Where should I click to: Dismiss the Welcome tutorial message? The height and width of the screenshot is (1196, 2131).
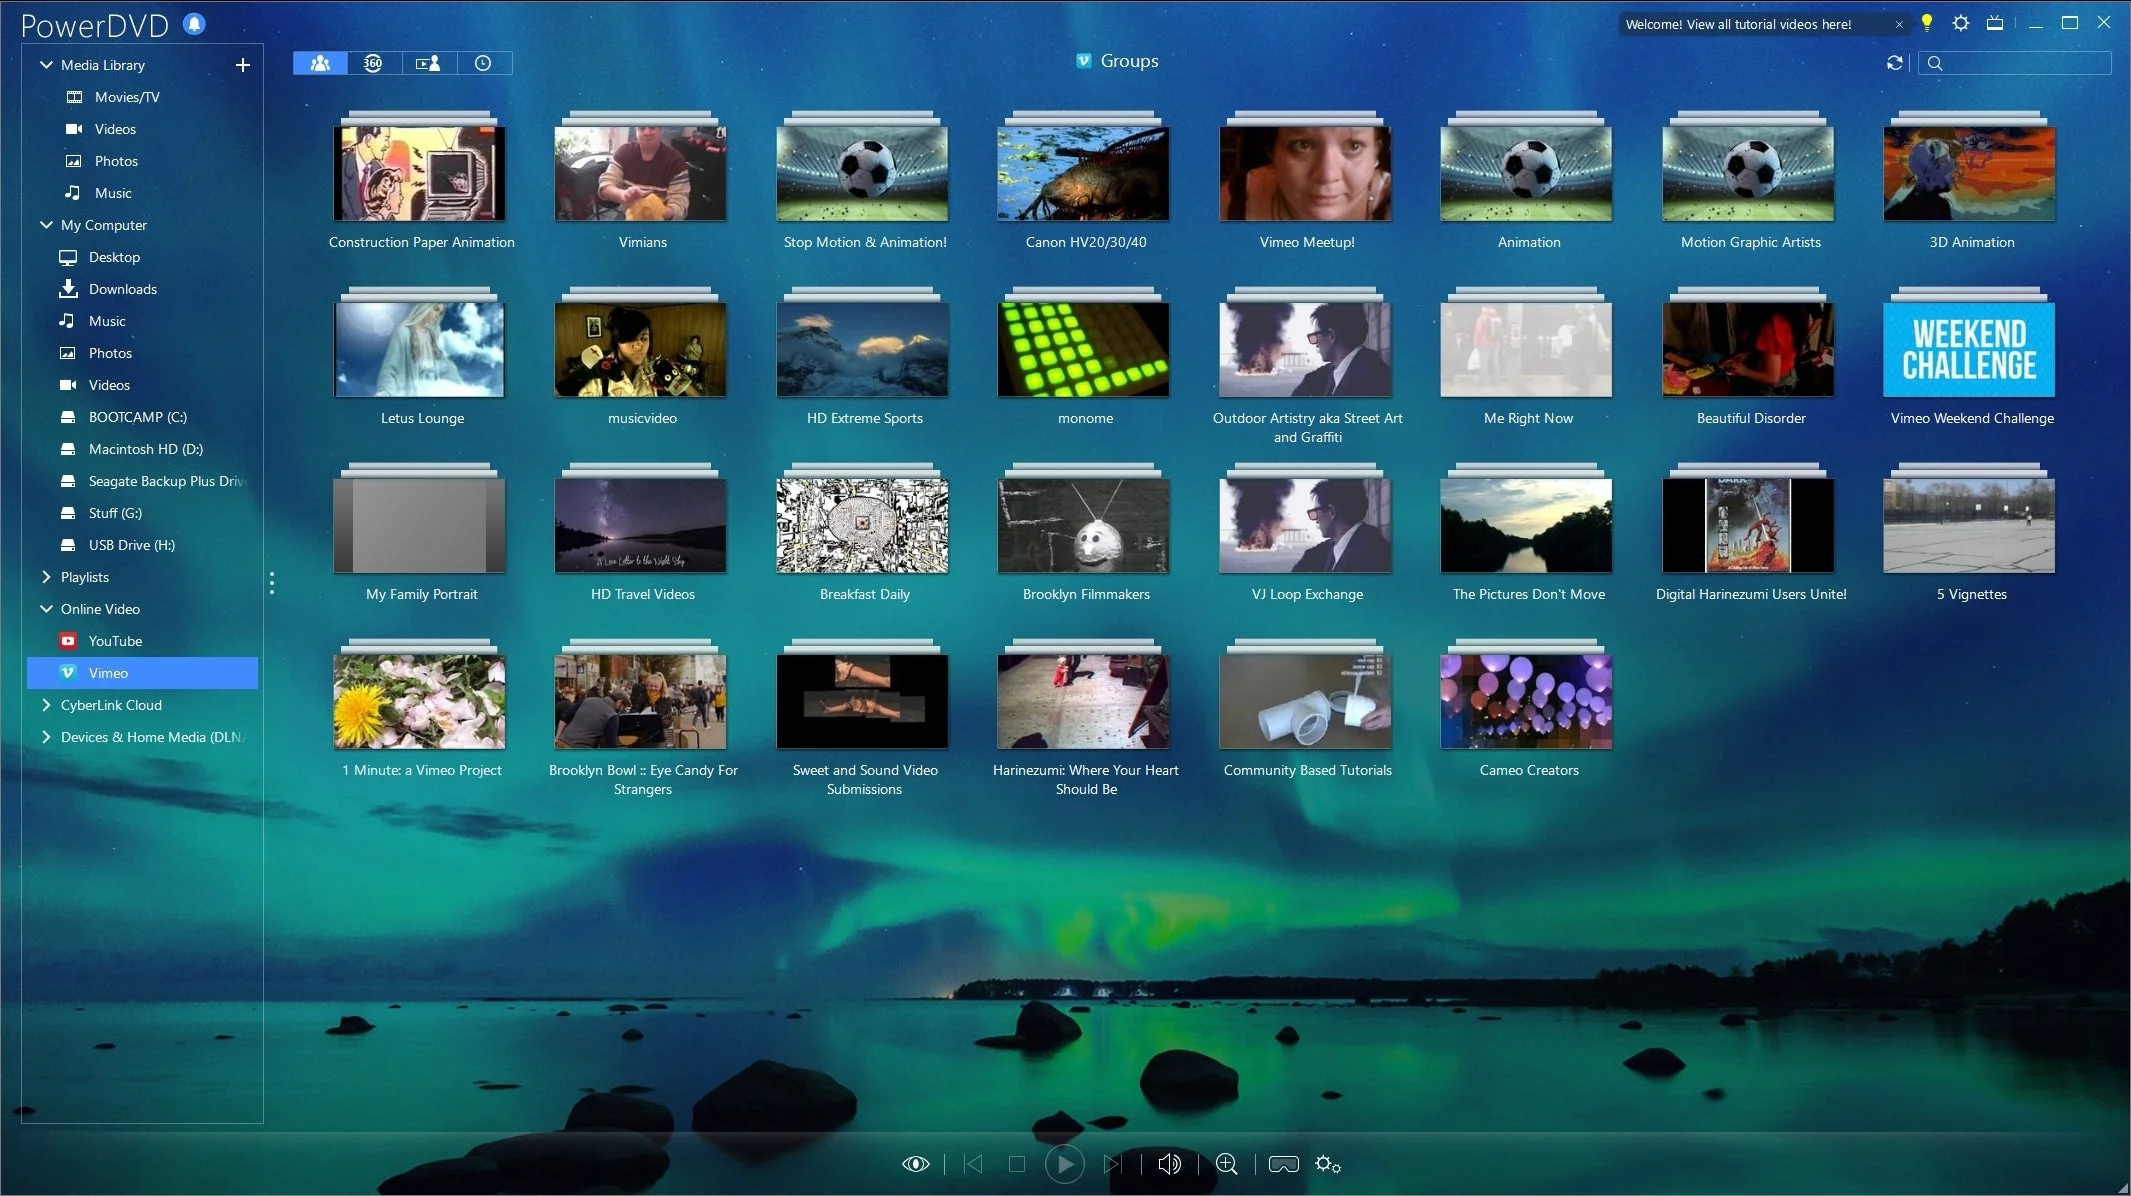click(1899, 25)
